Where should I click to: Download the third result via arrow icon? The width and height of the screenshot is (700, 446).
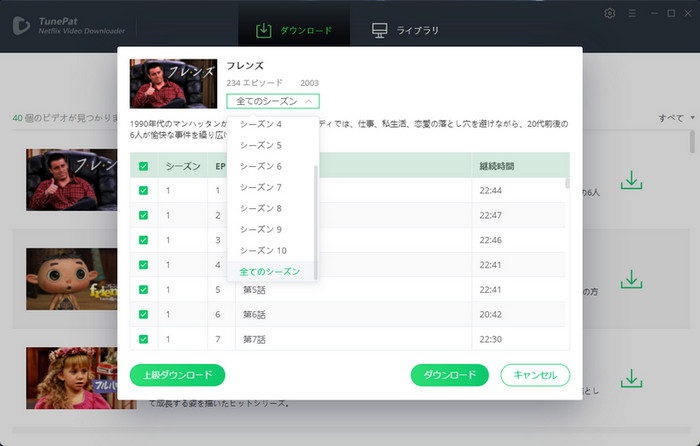pyautogui.click(x=631, y=378)
